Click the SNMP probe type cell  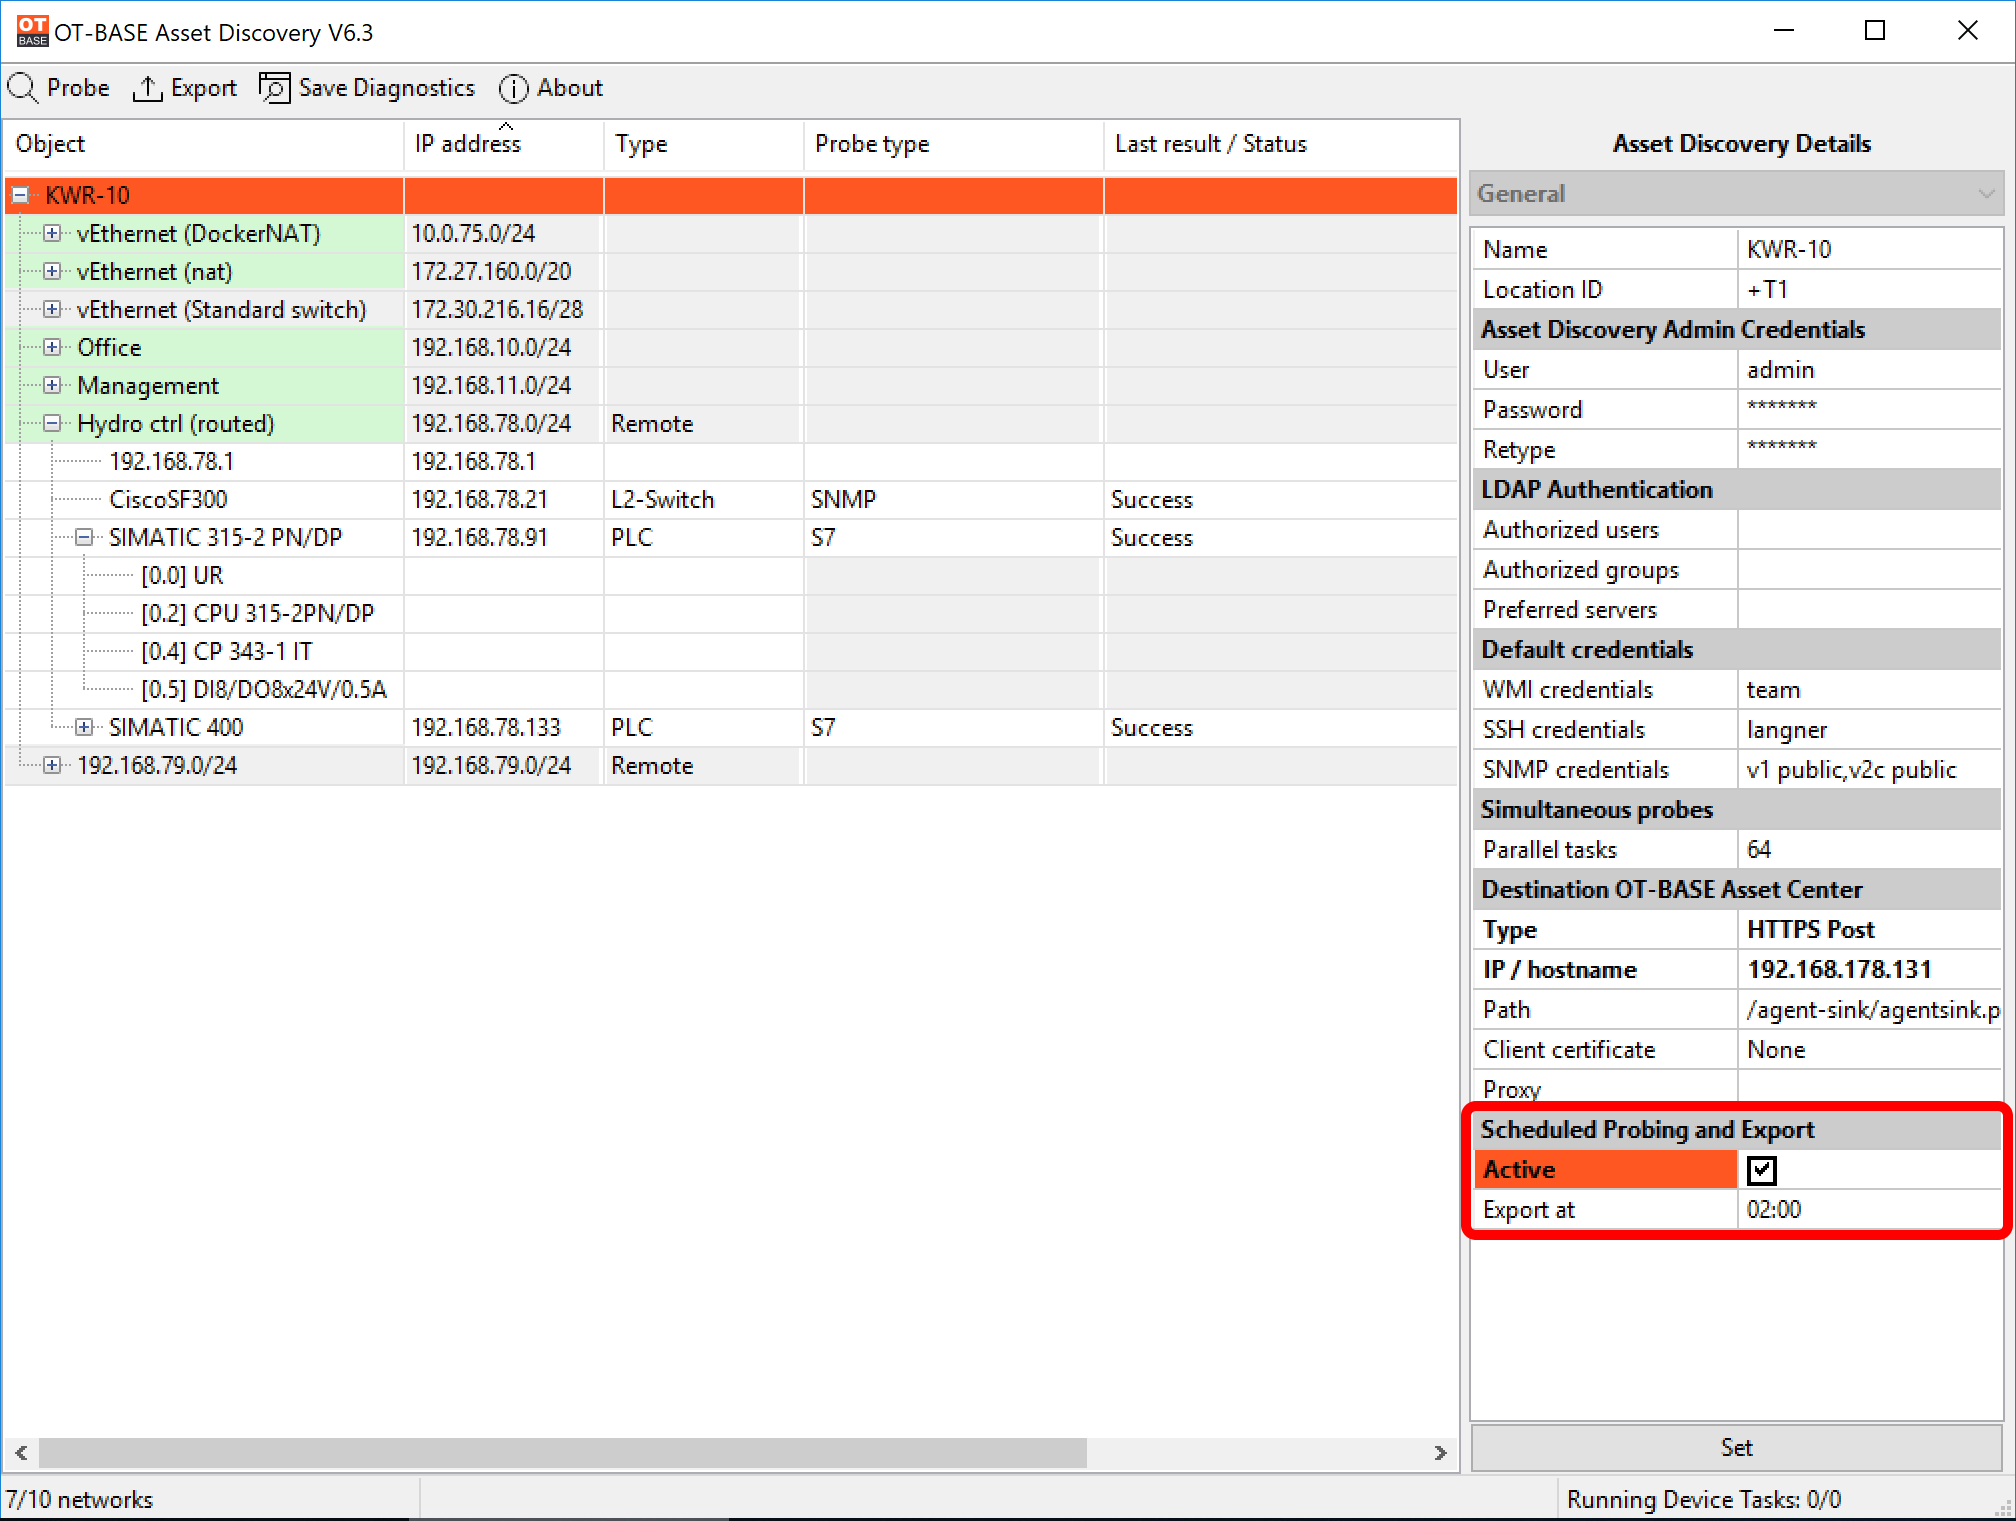click(x=954, y=499)
